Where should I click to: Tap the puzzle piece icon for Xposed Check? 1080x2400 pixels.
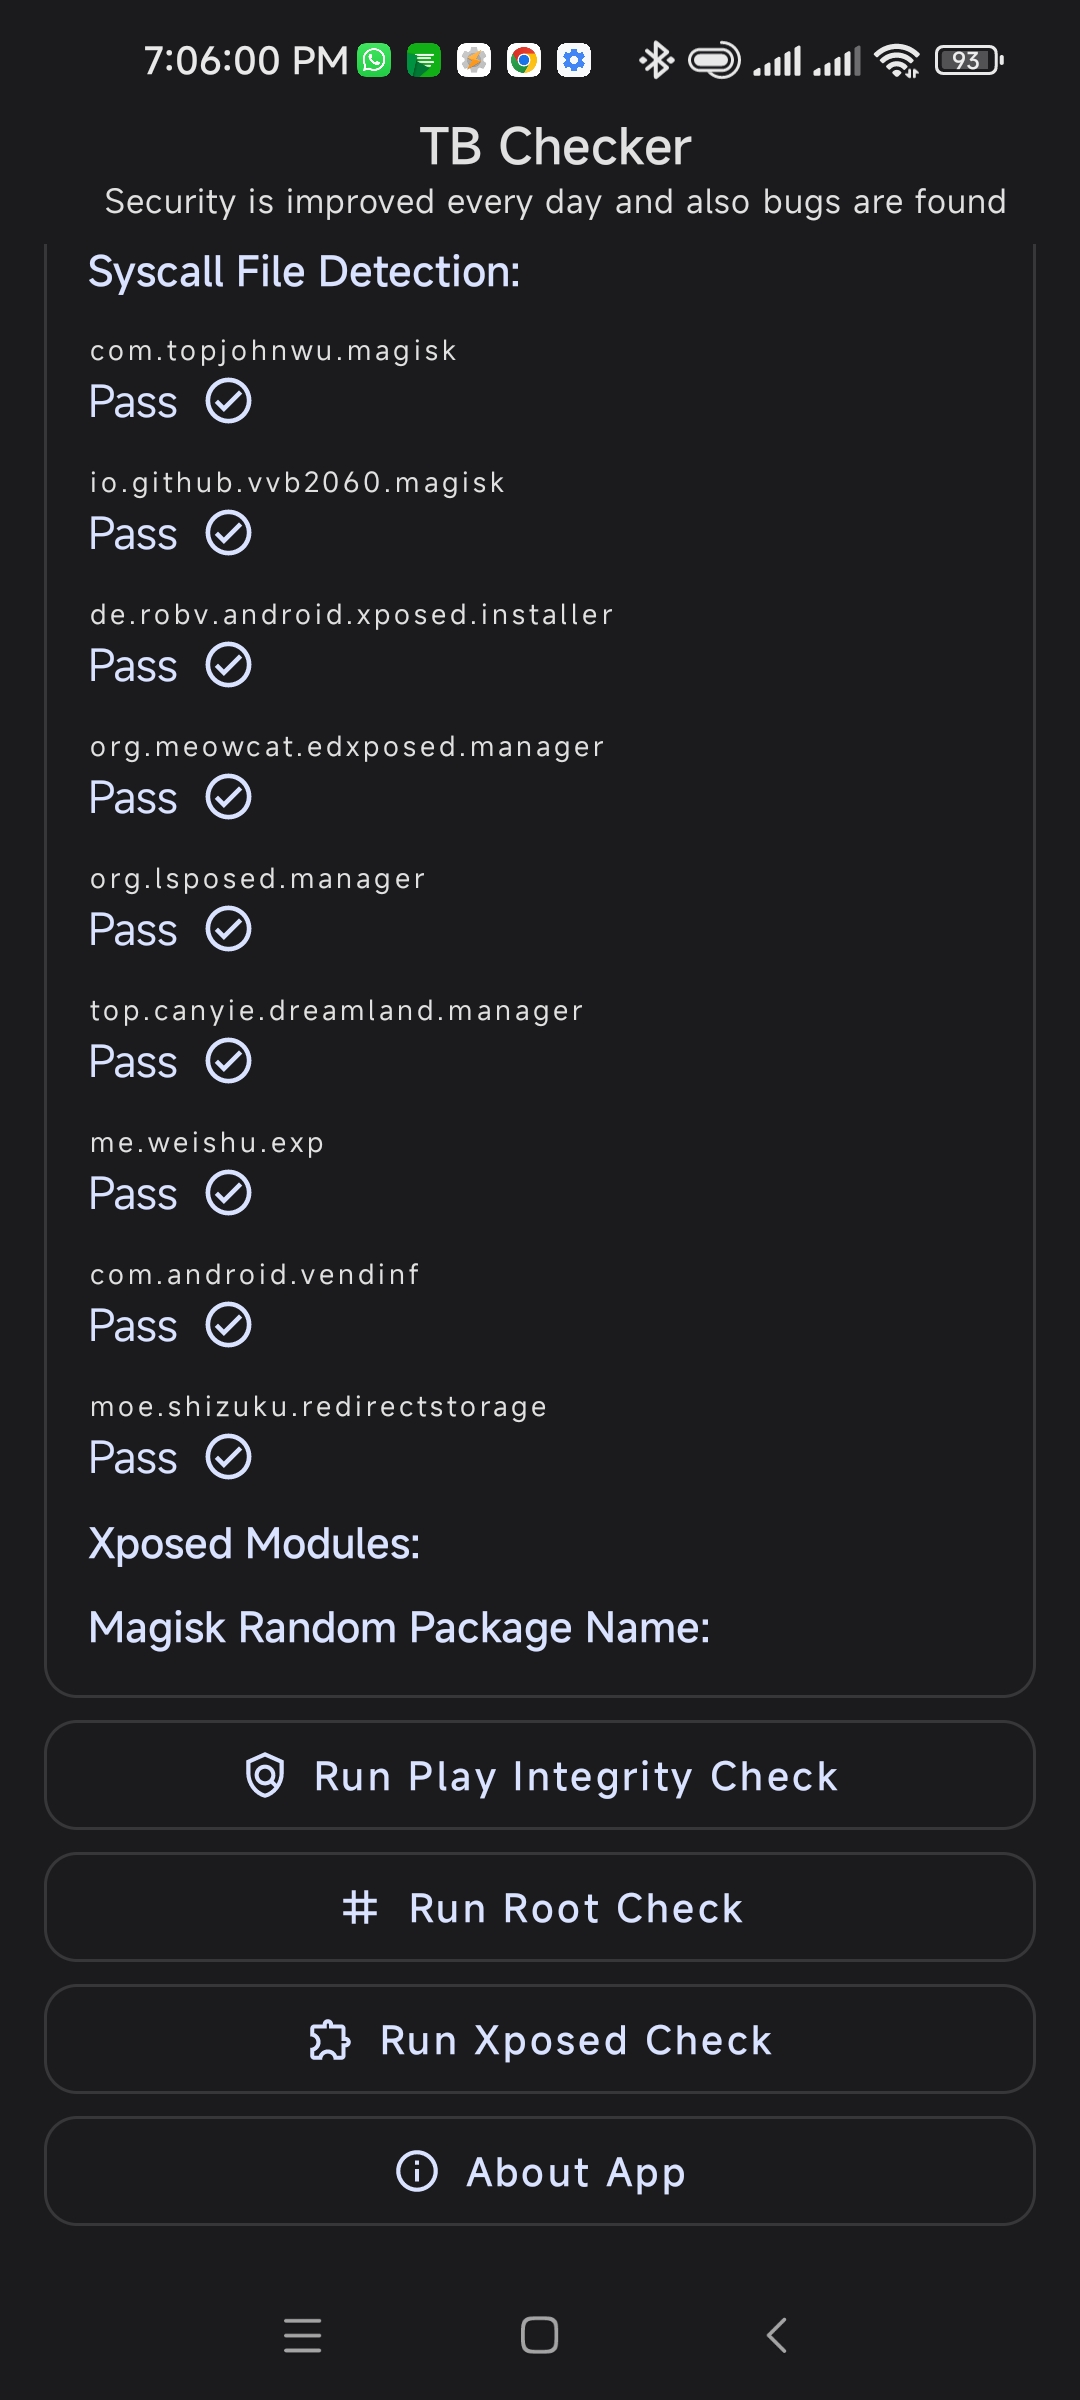click(x=330, y=2040)
